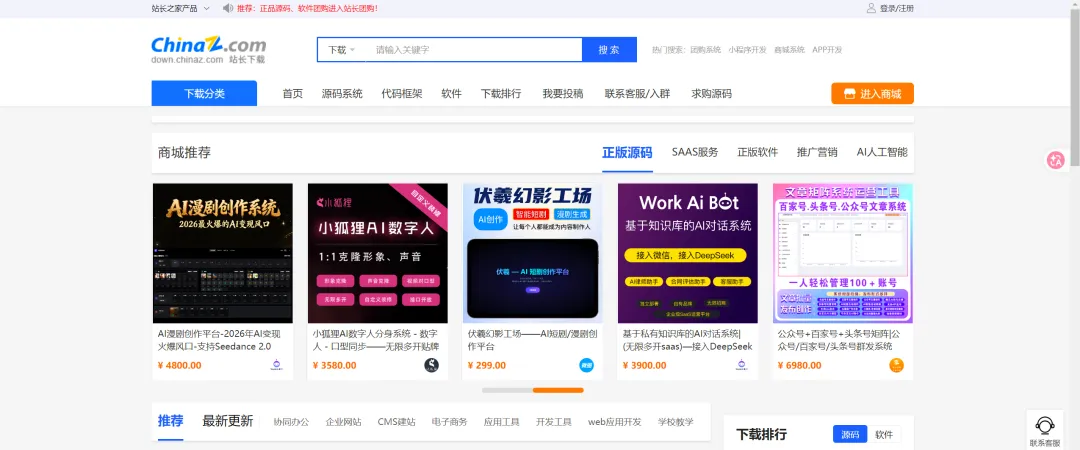Image resolution: width=1080 pixels, height=450 pixels.
Task: Click the blue seller badge beside ¥ 299.00
Action: (586, 365)
